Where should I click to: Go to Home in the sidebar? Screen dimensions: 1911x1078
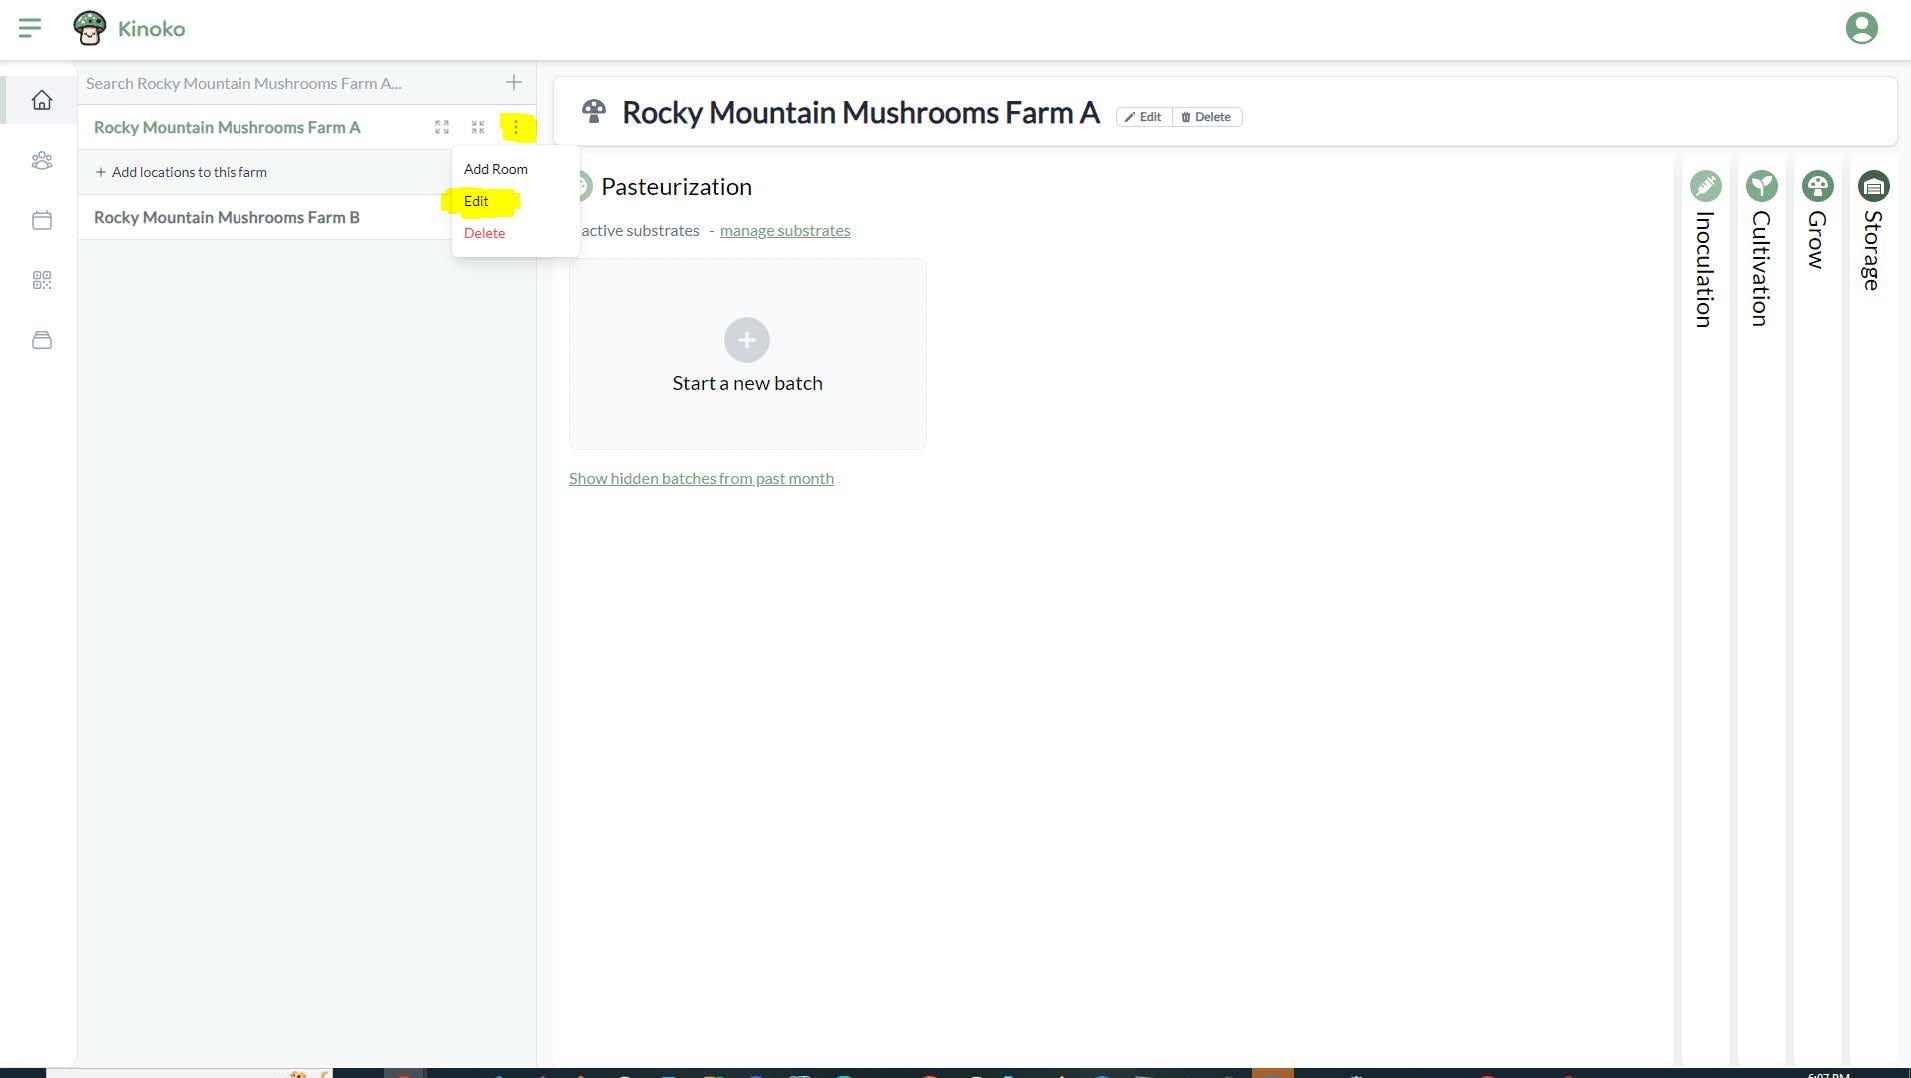tap(42, 100)
